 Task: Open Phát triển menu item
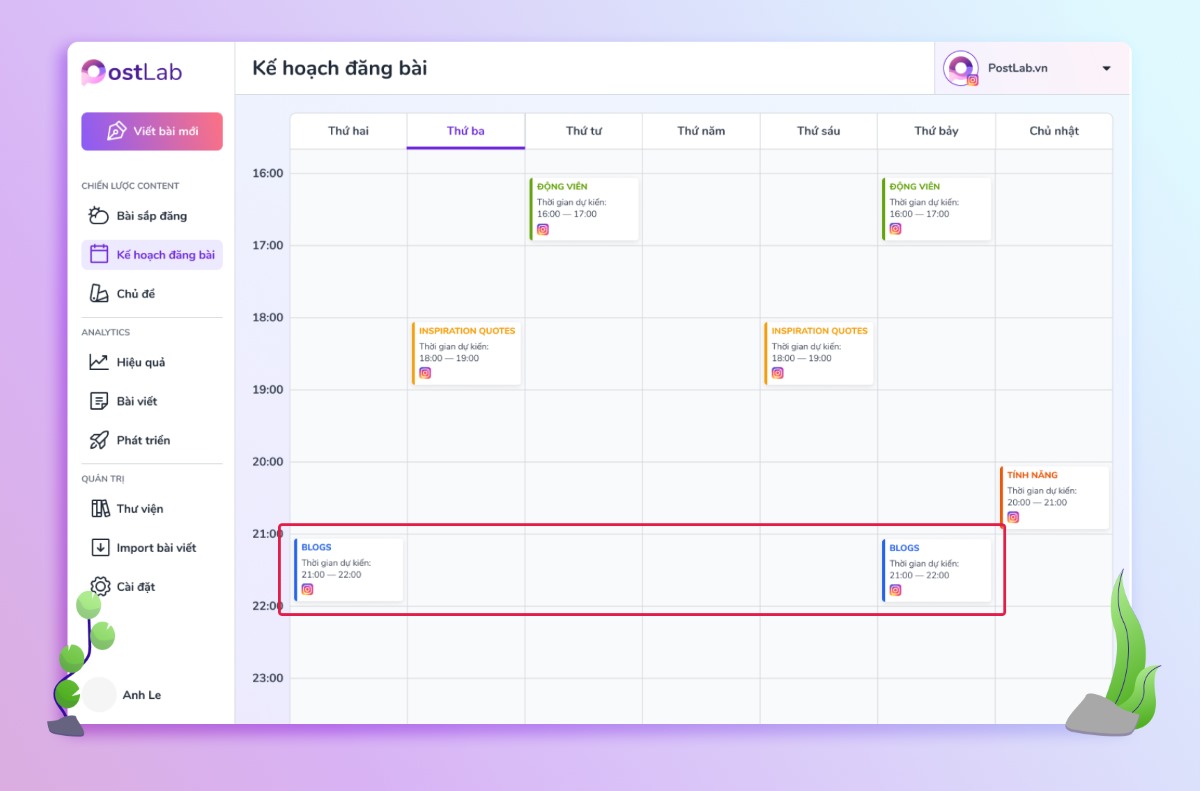152,440
